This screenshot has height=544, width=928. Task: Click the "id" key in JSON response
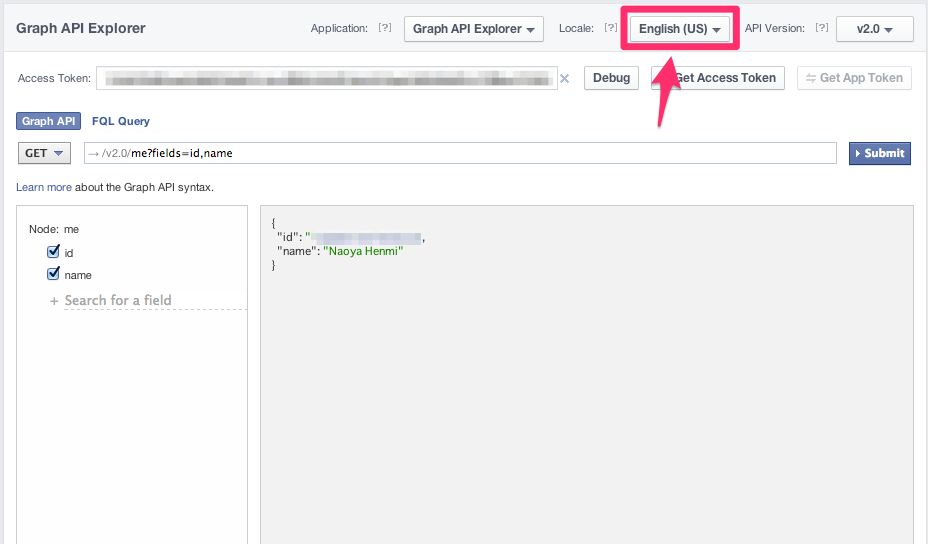coord(288,237)
